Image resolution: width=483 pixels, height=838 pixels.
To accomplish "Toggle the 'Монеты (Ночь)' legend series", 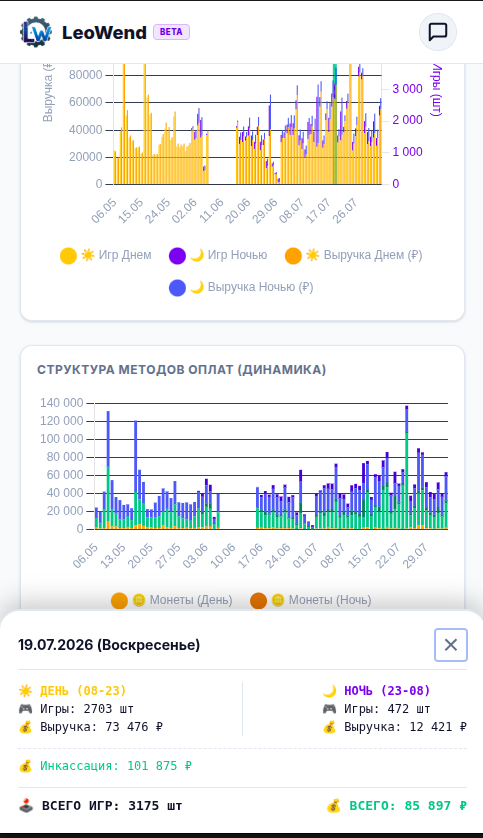I will point(310,600).
